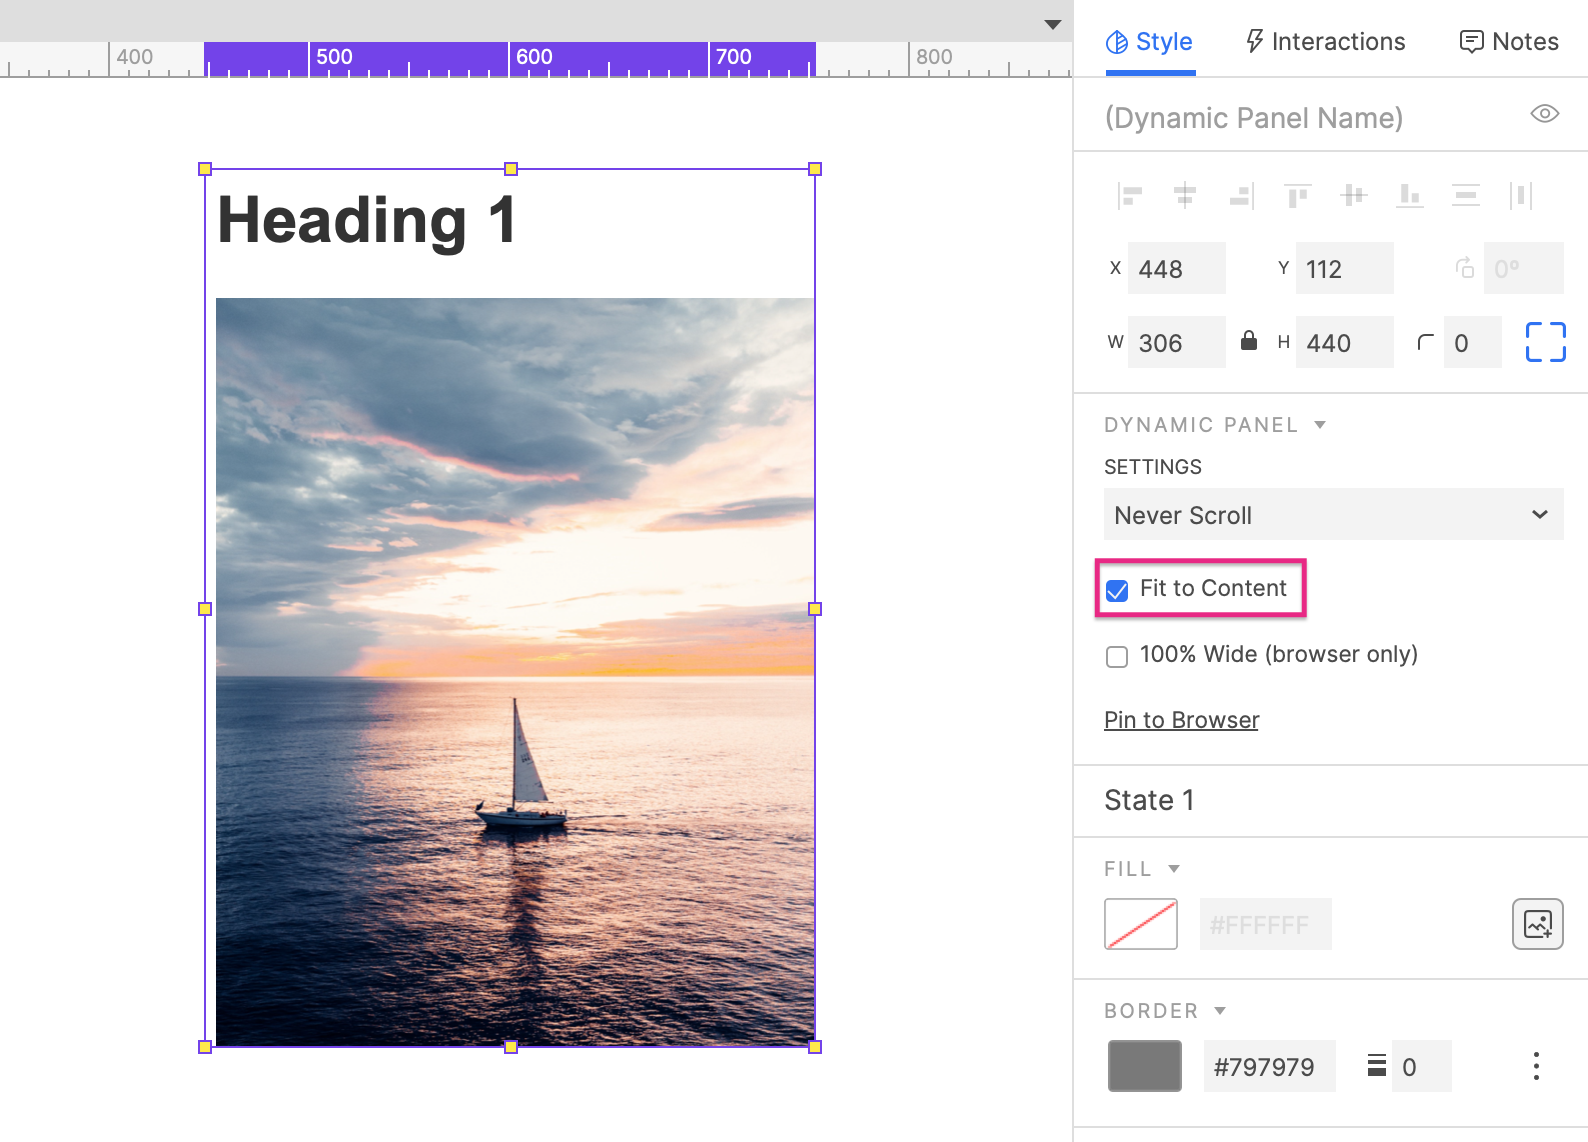Click align bottom icon
The image size is (1588, 1142).
(x=1409, y=195)
